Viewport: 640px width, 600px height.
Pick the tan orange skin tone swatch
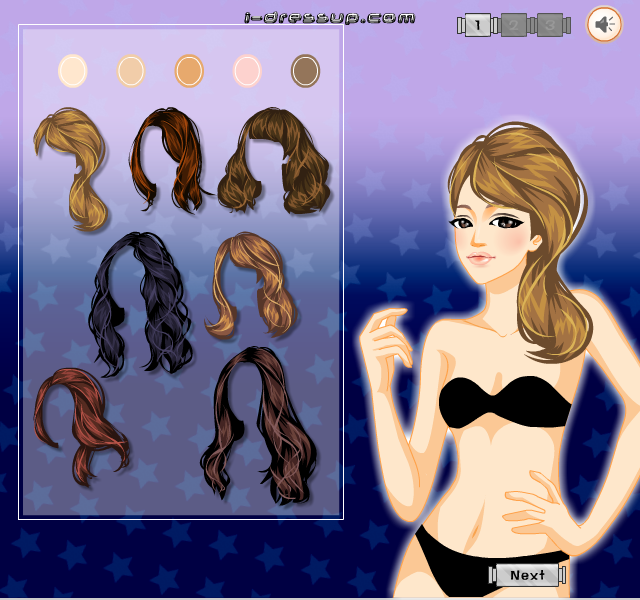[189, 71]
